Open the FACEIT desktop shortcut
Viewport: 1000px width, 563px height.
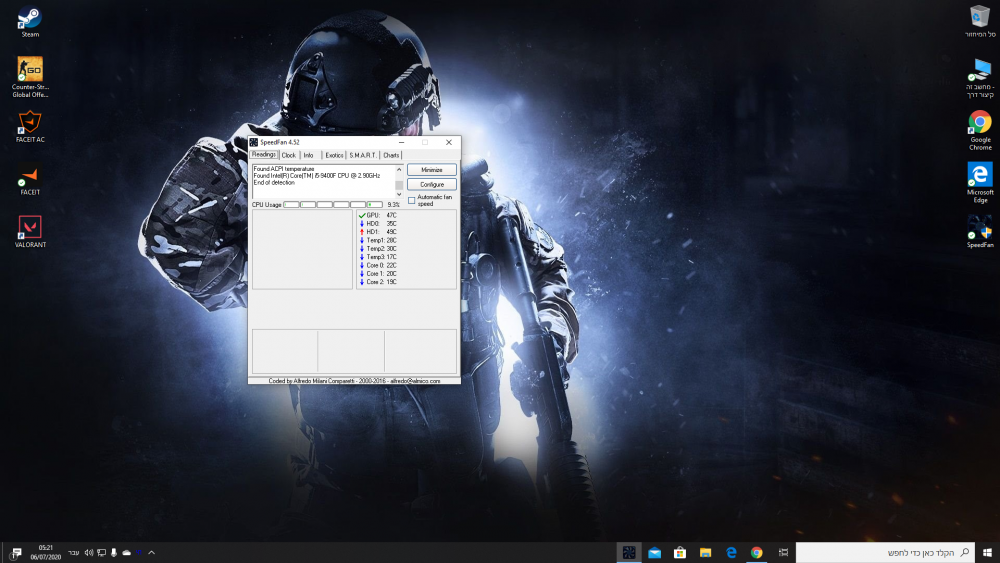pyautogui.click(x=30, y=180)
